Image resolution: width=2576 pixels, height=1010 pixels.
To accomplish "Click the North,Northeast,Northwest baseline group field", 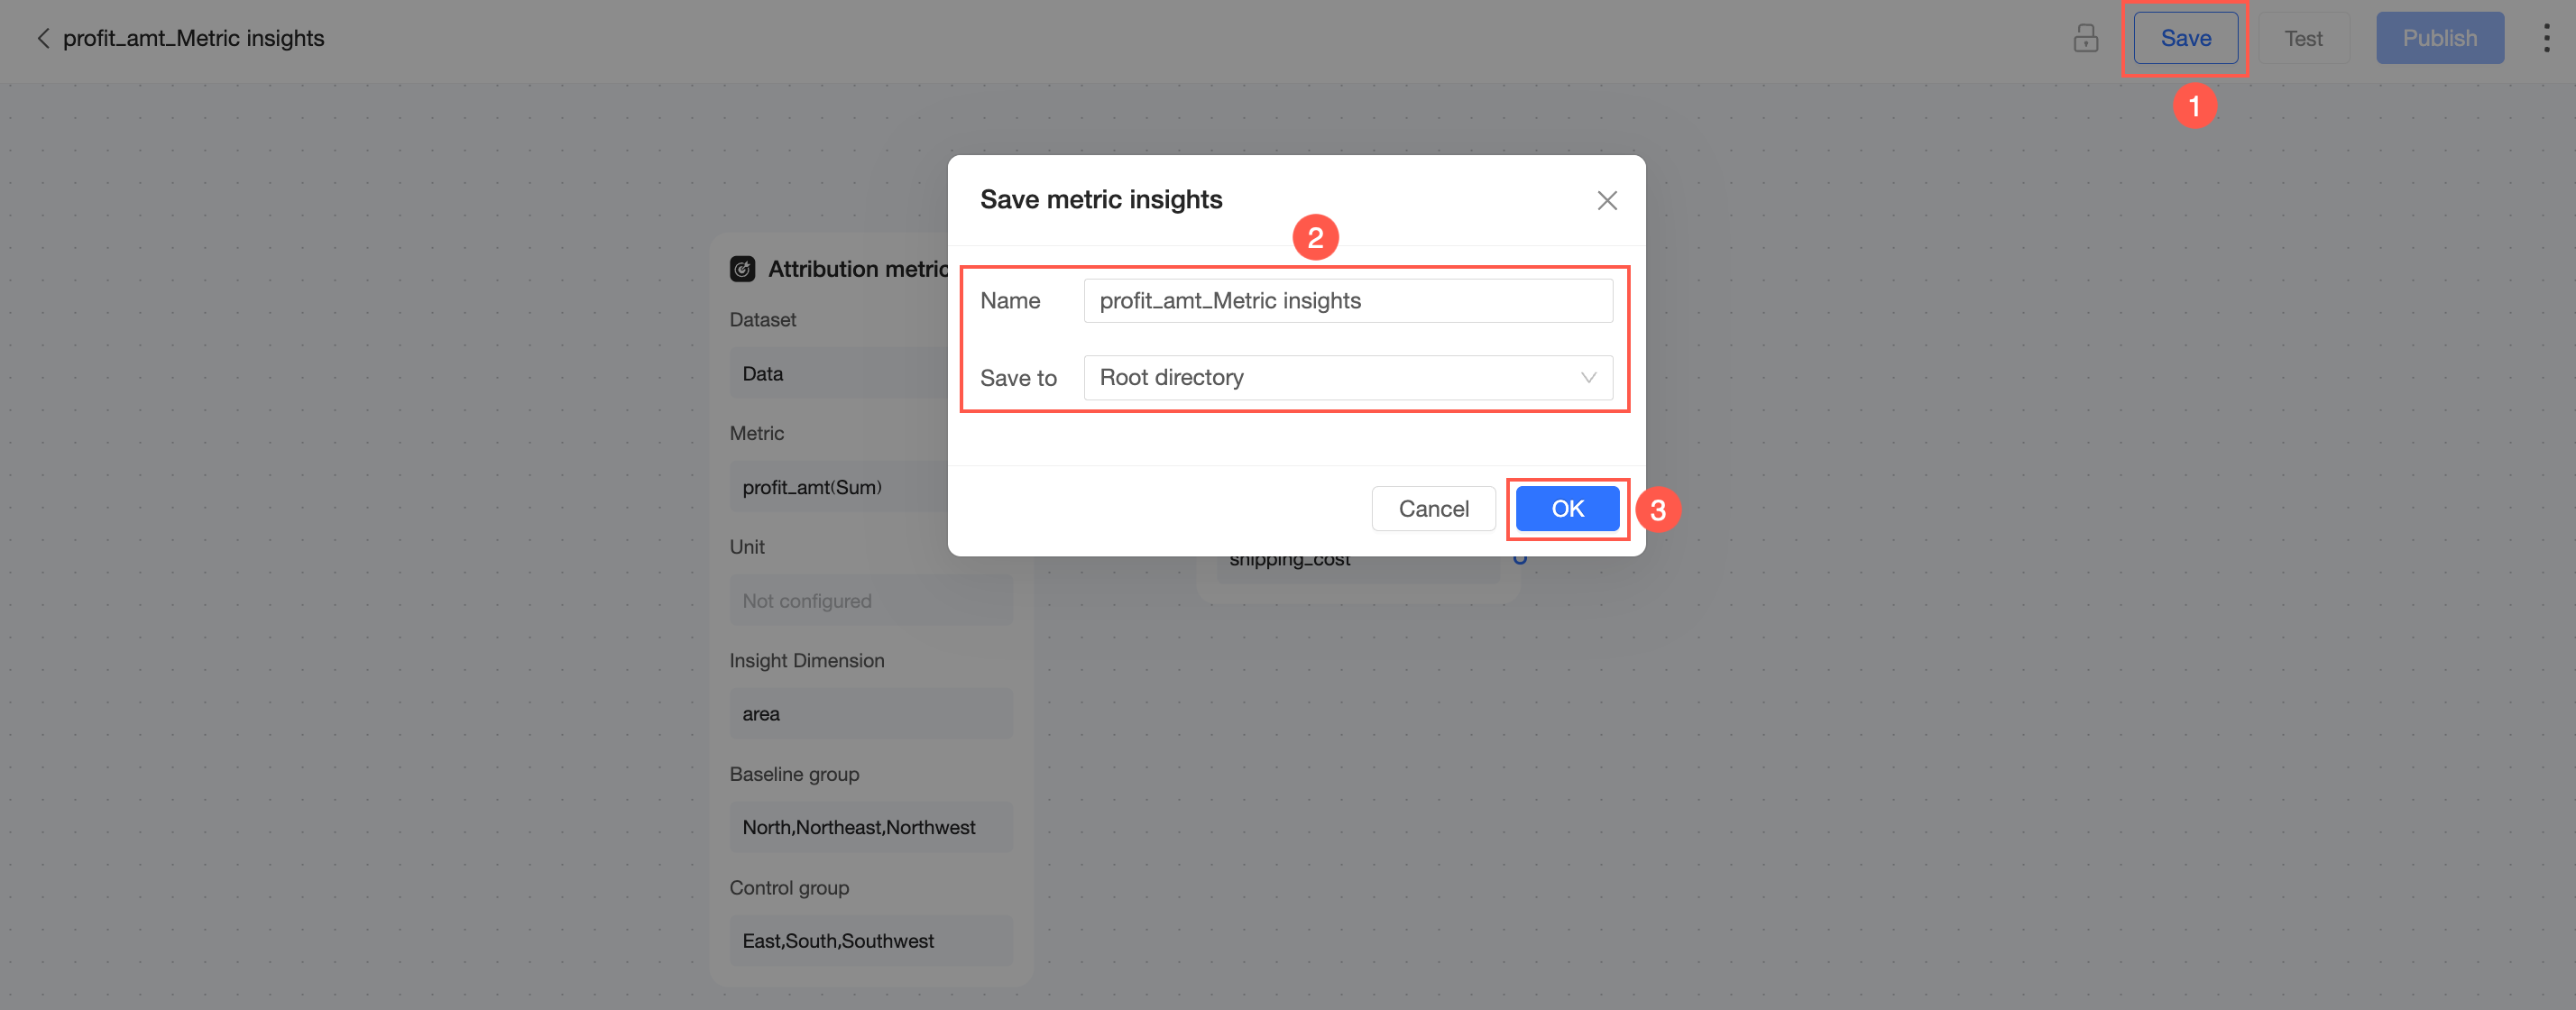I will click(870, 827).
